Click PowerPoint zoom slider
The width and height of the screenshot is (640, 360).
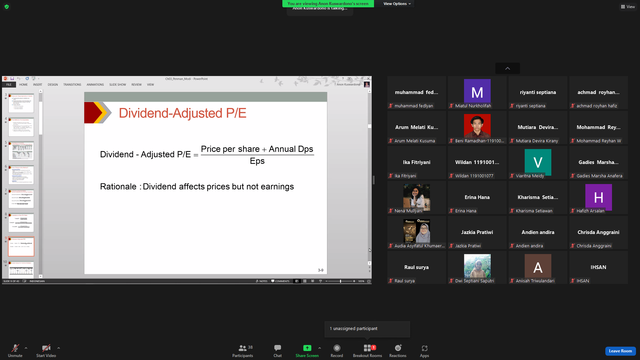(x=340, y=281)
